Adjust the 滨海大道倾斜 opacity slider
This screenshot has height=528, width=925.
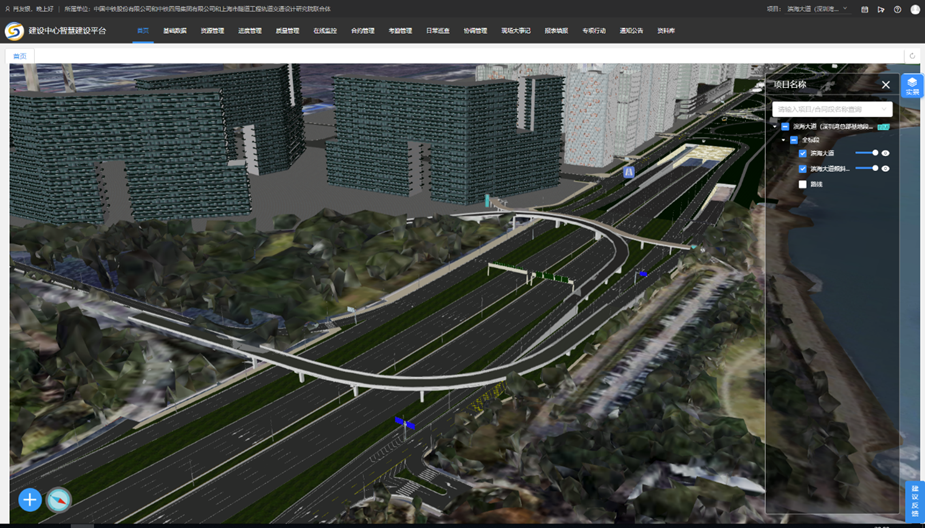867,168
